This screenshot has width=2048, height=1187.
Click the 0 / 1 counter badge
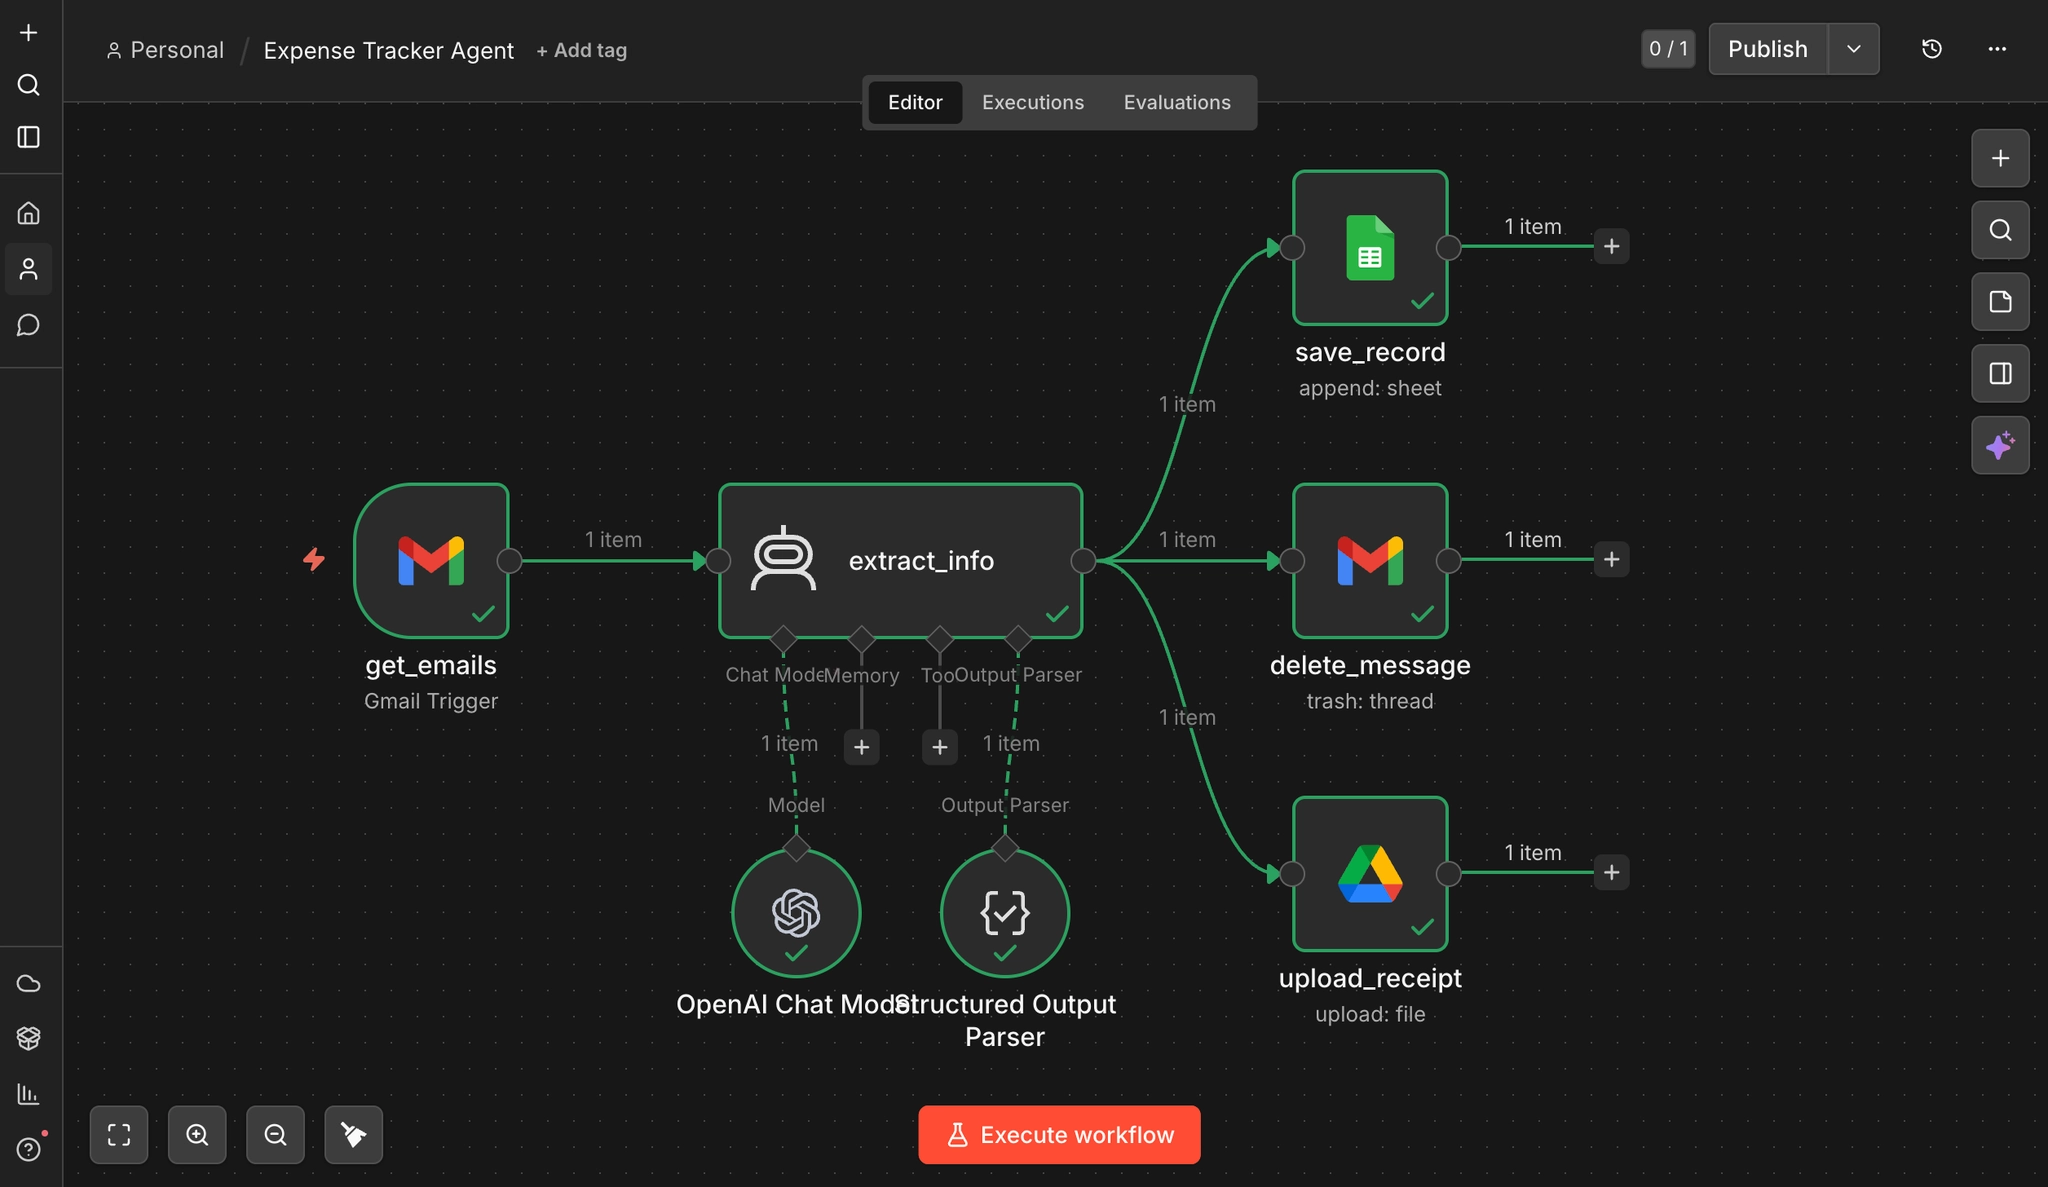pyautogui.click(x=1668, y=49)
